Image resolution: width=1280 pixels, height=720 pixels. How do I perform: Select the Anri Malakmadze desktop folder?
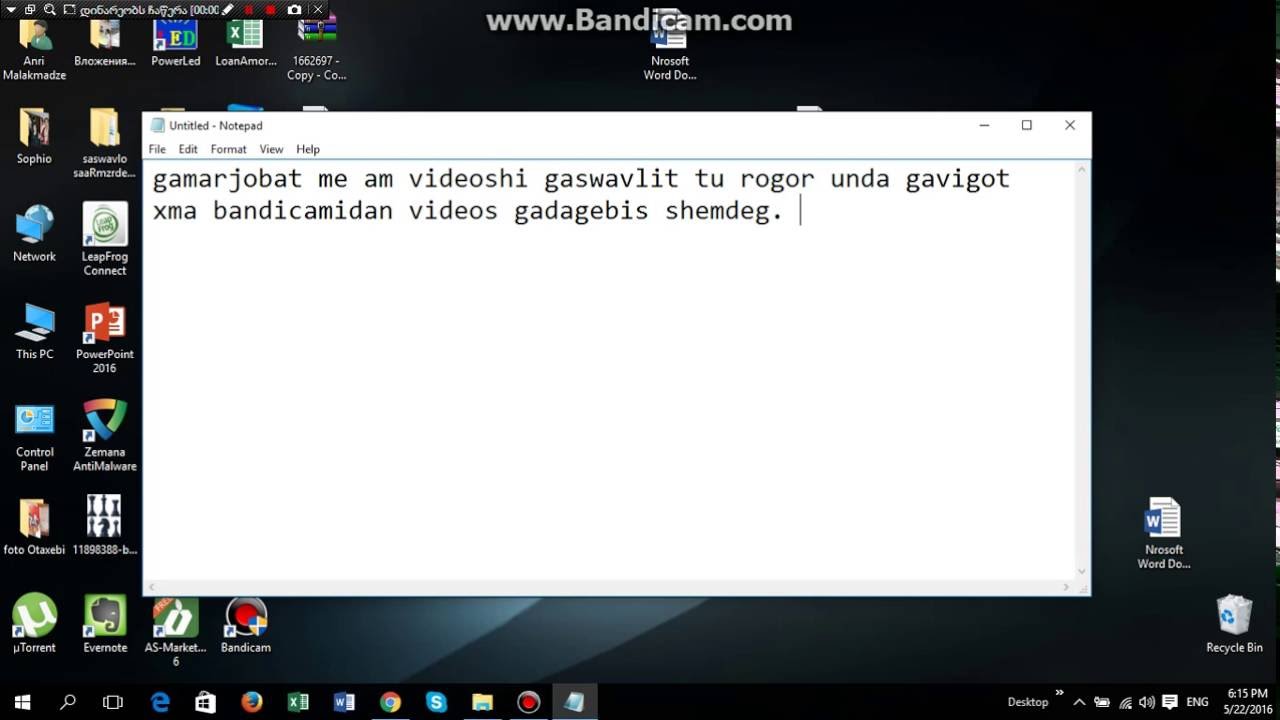[x=34, y=49]
